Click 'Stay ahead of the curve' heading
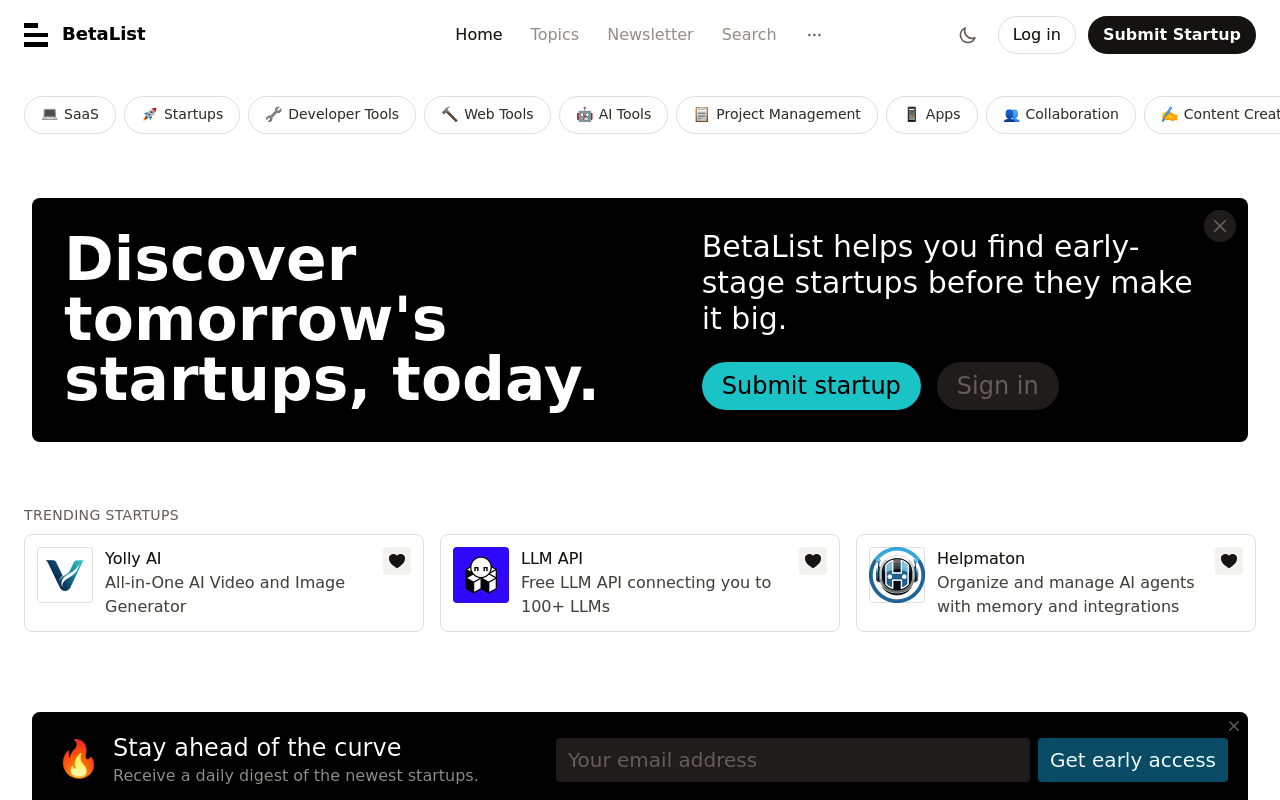1280x800 pixels. [x=257, y=748]
